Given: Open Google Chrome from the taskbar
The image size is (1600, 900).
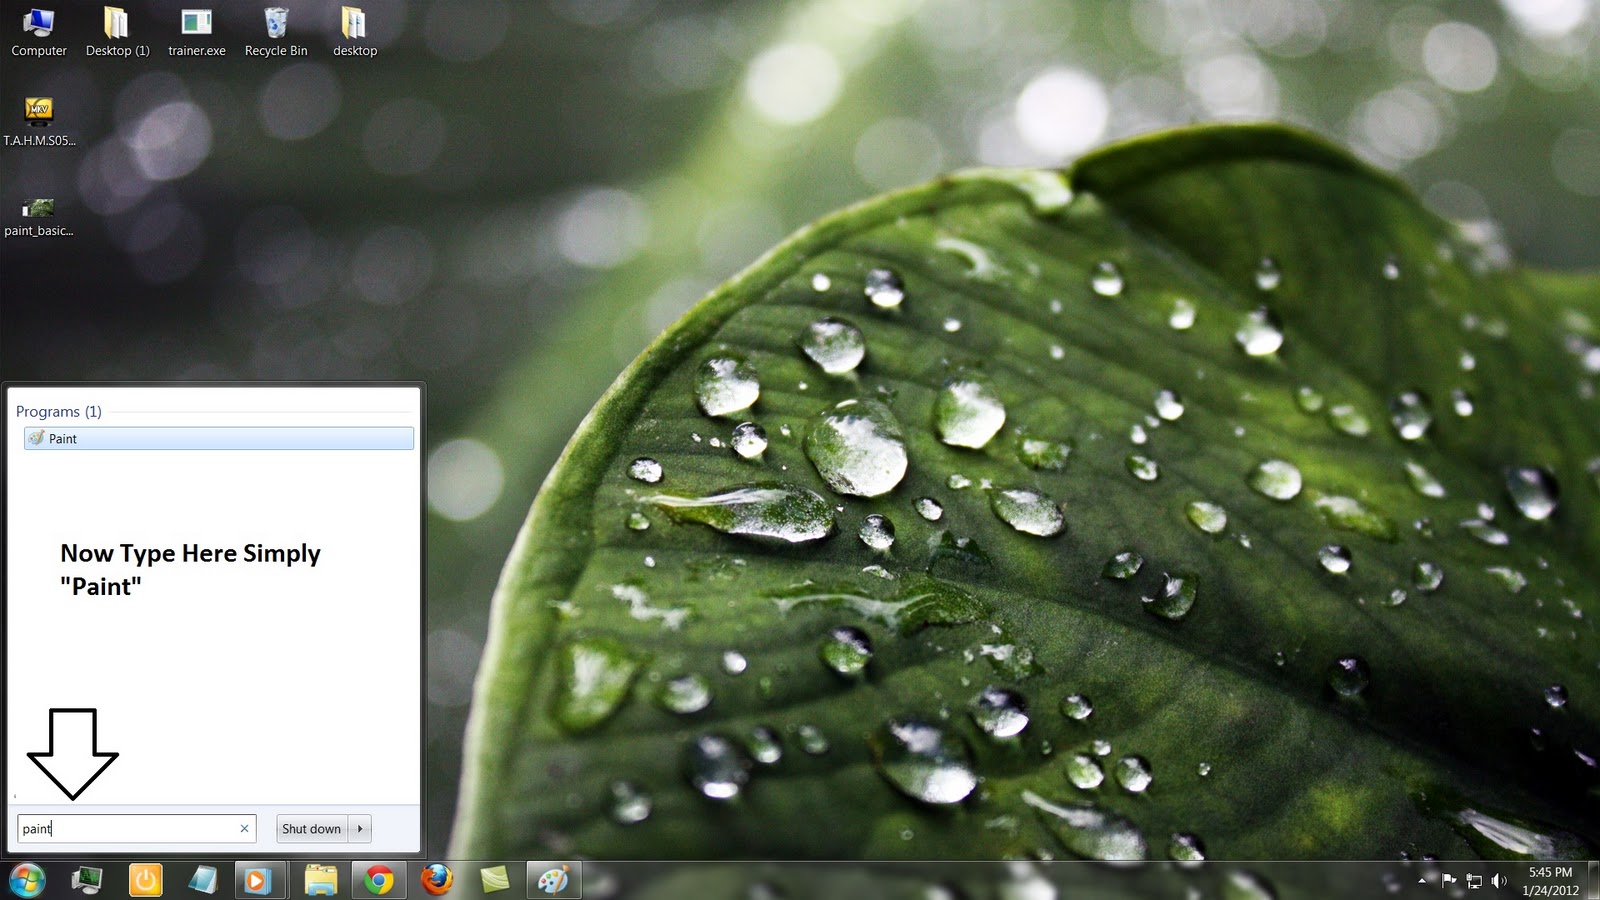Looking at the screenshot, I should 378,880.
